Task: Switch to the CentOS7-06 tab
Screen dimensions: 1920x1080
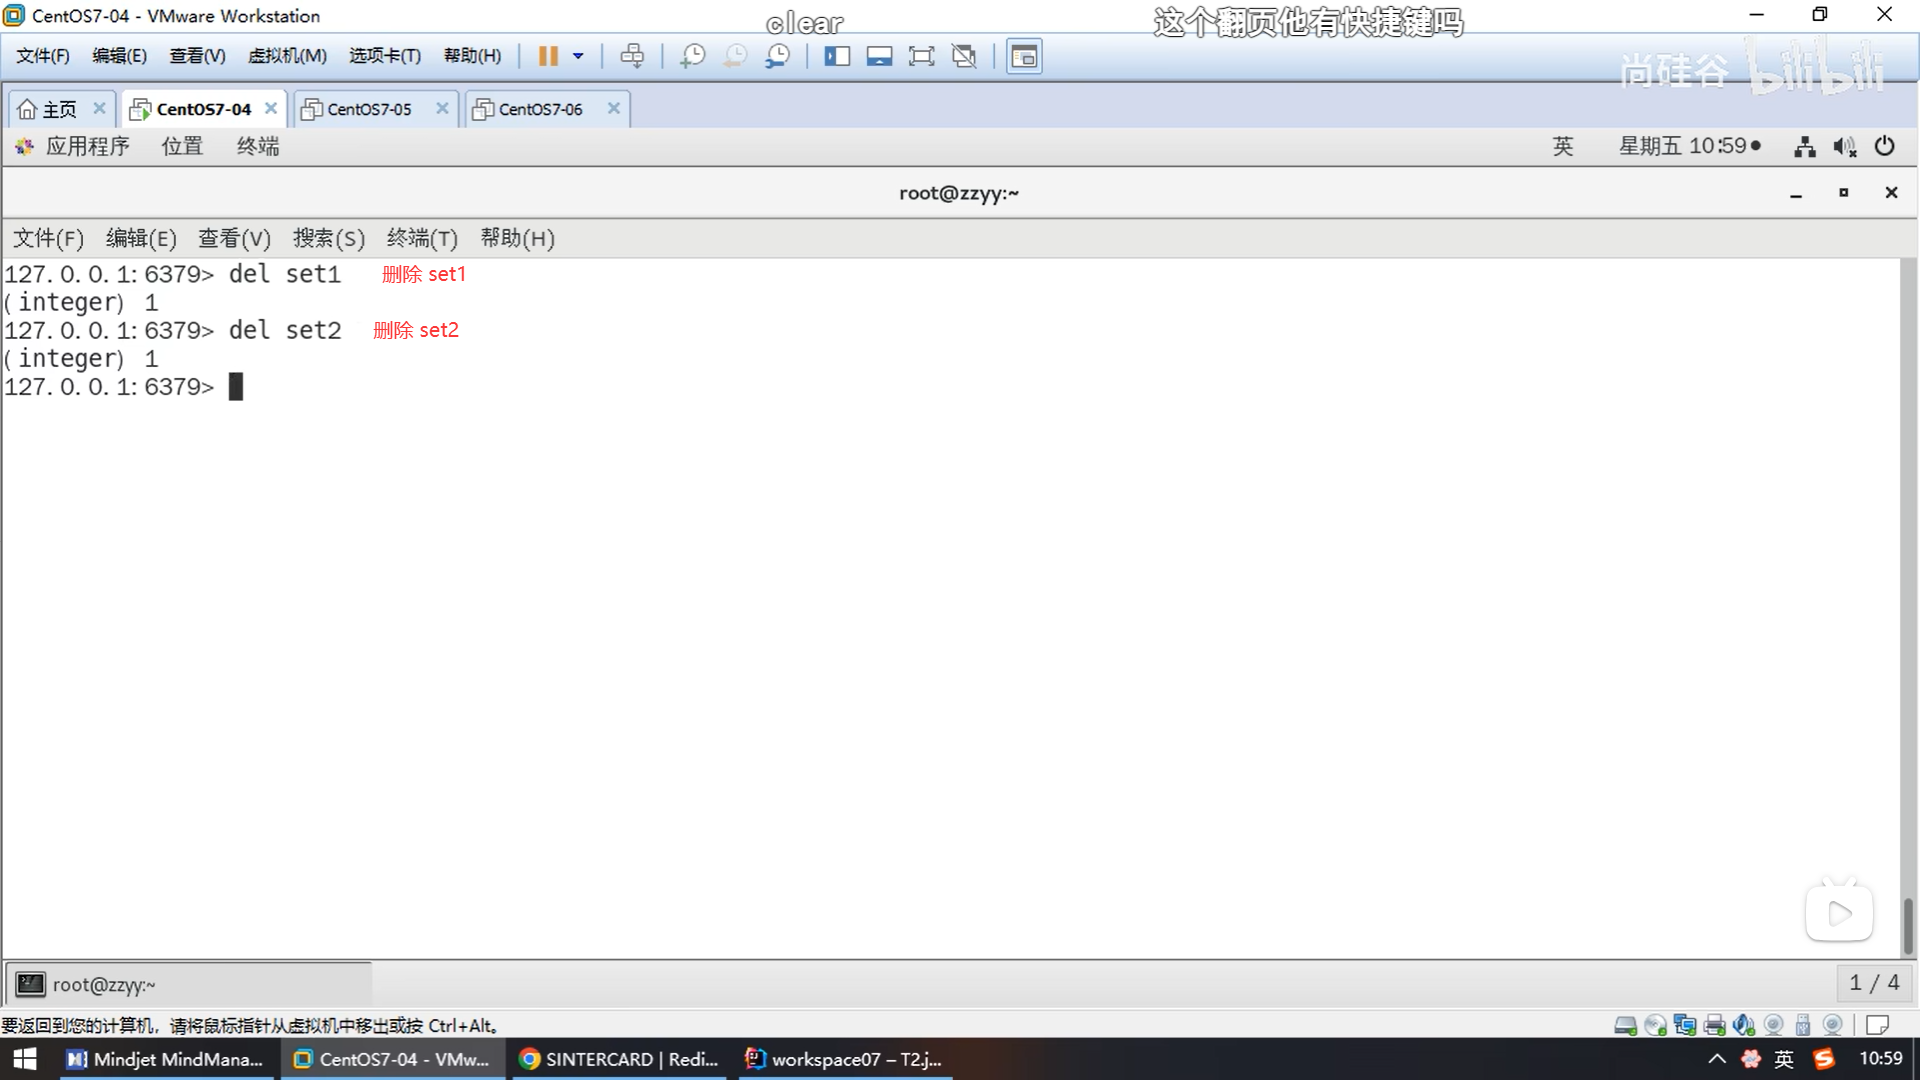Action: point(540,109)
